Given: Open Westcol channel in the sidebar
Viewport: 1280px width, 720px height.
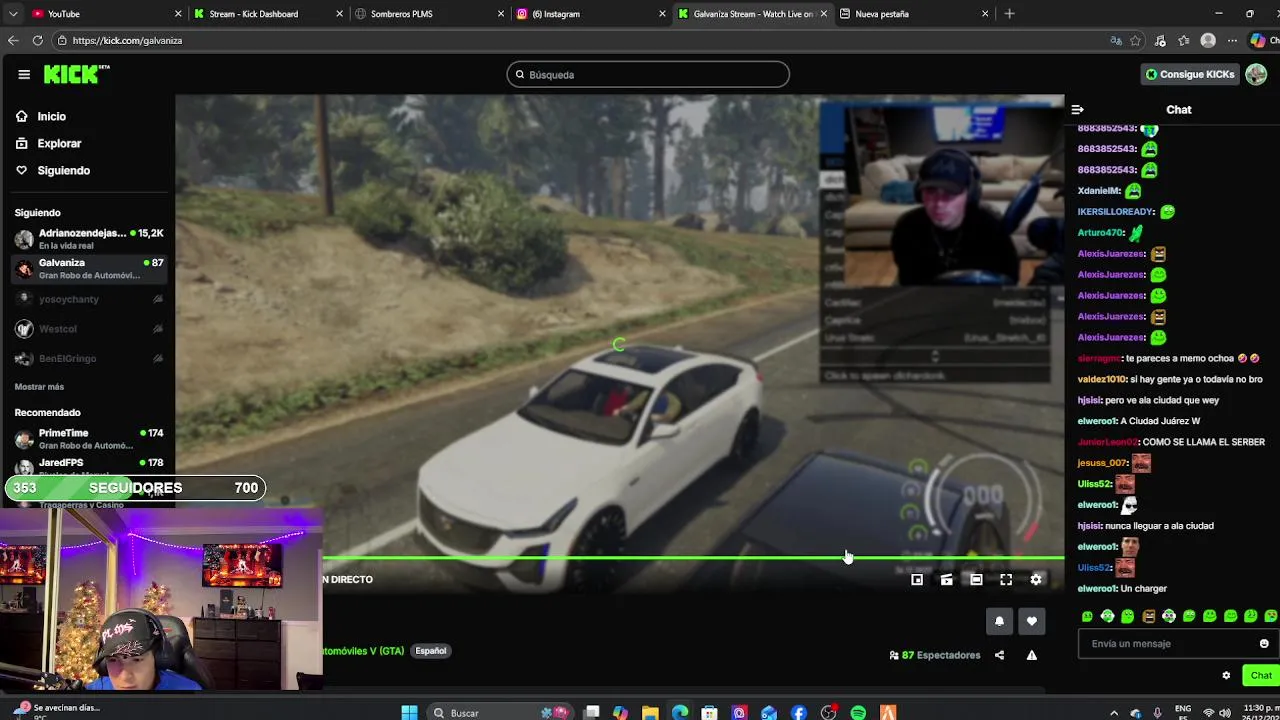Looking at the screenshot, I should pyautogui.click(x=88, y=329).
